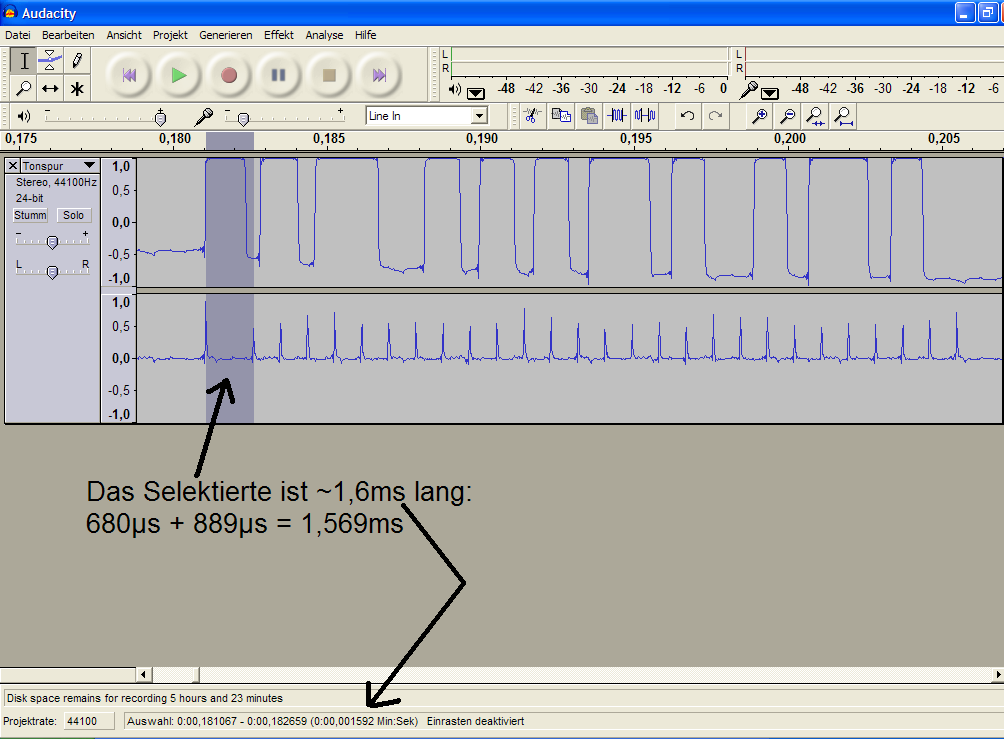The width and height of the screenshot is (1004, 739).
Task: Pause playback with Pause button
Action: pos(279,75)
